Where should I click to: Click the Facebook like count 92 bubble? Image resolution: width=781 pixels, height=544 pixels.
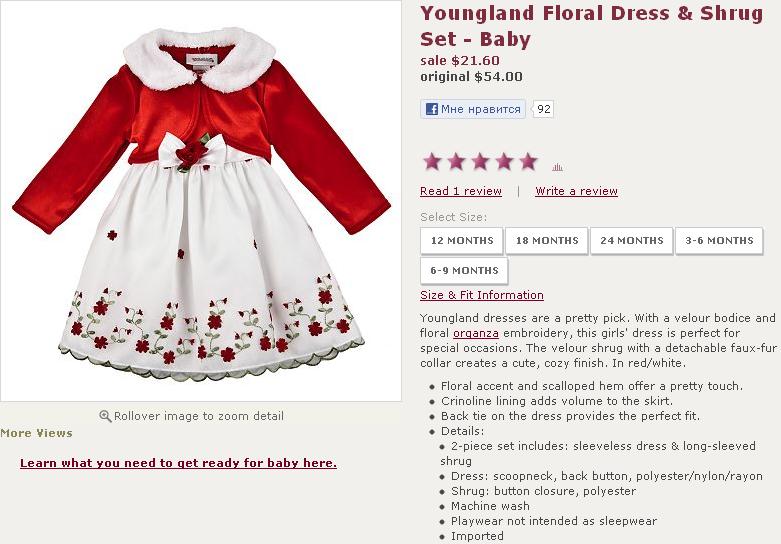pyautogui.click(x=543, y=109)
